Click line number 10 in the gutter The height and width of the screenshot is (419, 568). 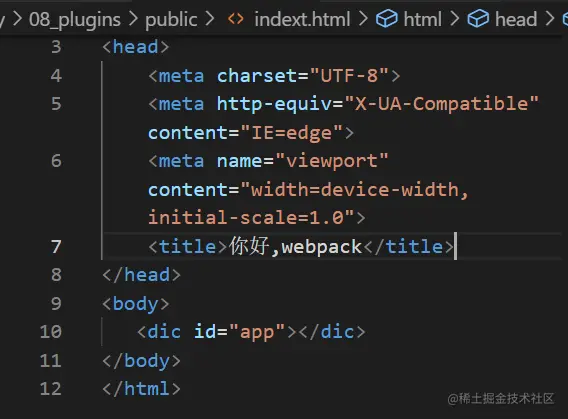(51, 332)
